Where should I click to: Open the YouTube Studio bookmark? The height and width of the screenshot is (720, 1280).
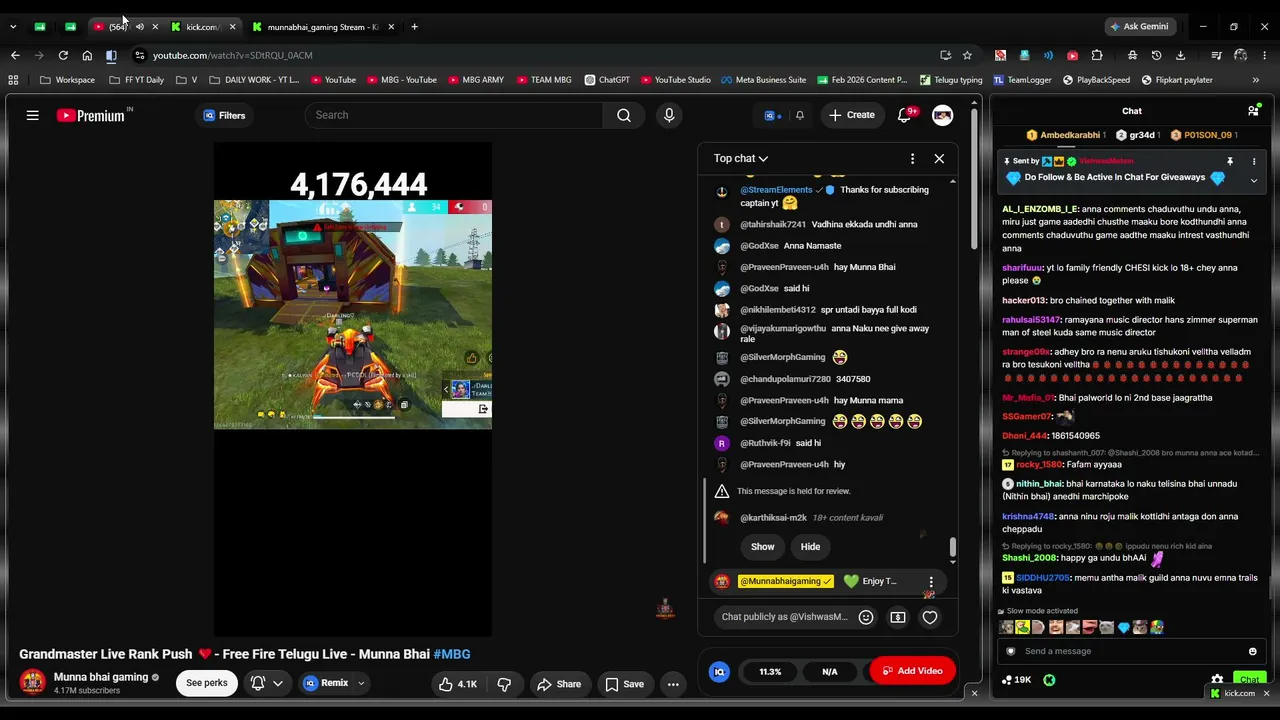point(676,80)
